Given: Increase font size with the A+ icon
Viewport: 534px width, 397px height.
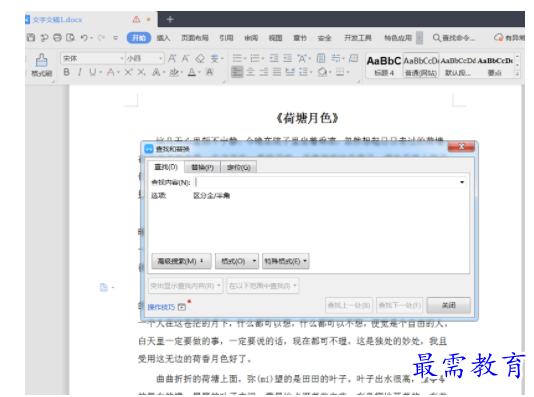Looking at the screenshot, I should [x=172, y=59].
